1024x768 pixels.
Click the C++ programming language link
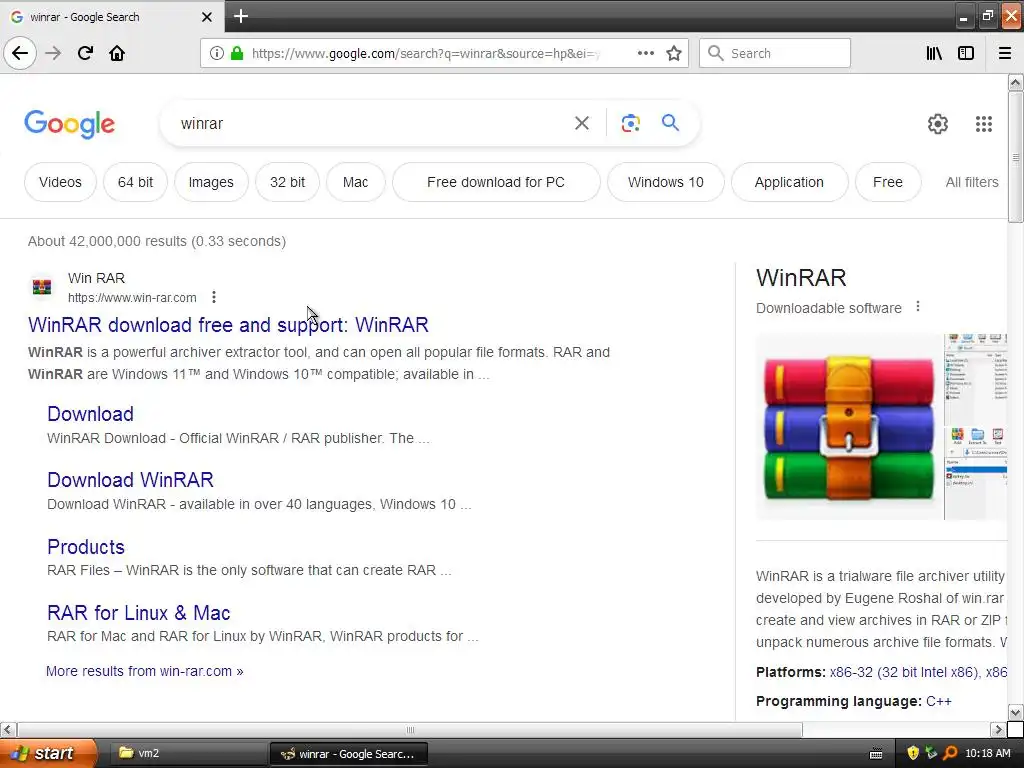pos(938,701)
